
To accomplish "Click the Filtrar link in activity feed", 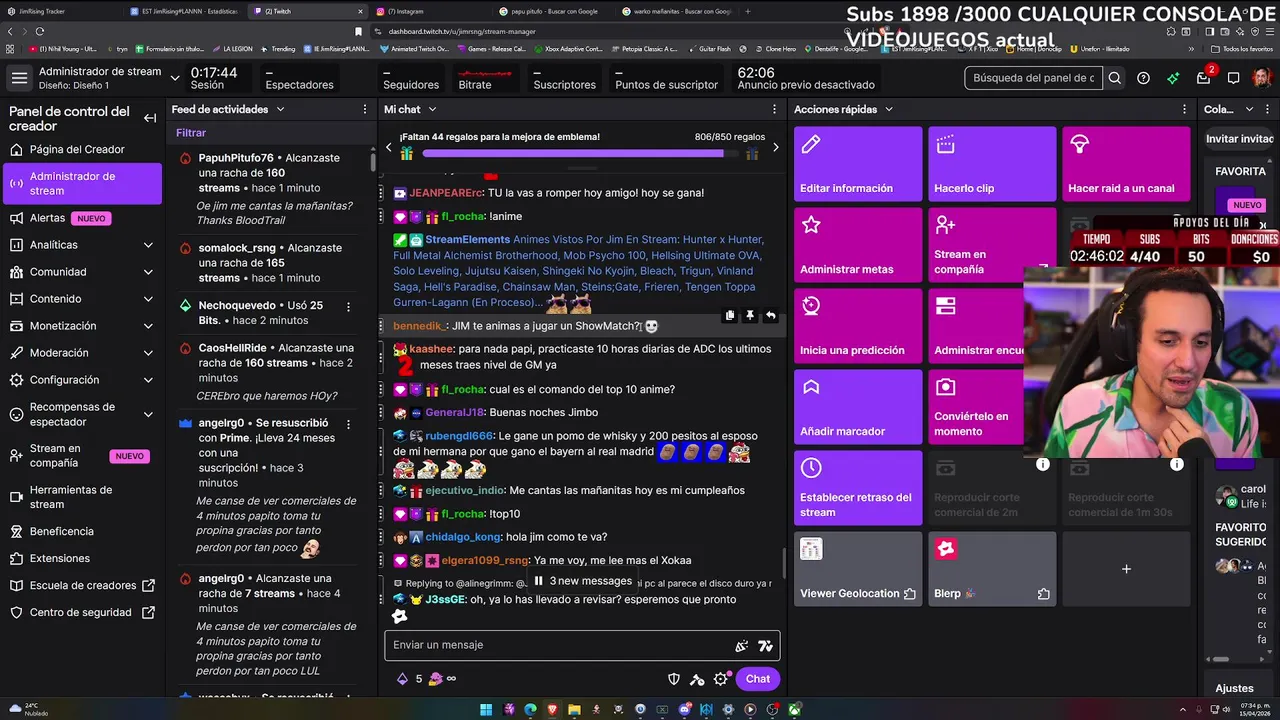I will click(191, 133).
